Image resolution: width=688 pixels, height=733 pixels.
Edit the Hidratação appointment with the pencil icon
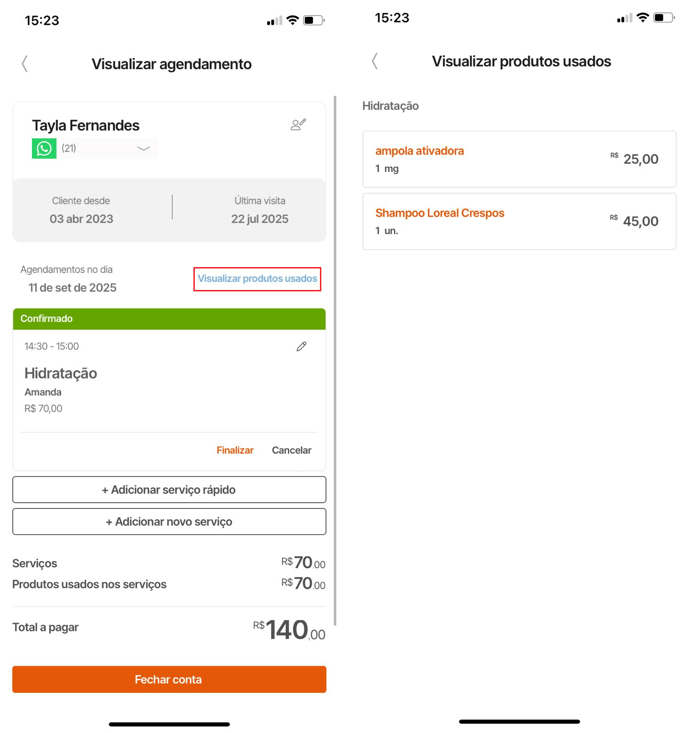click(301, 346)
